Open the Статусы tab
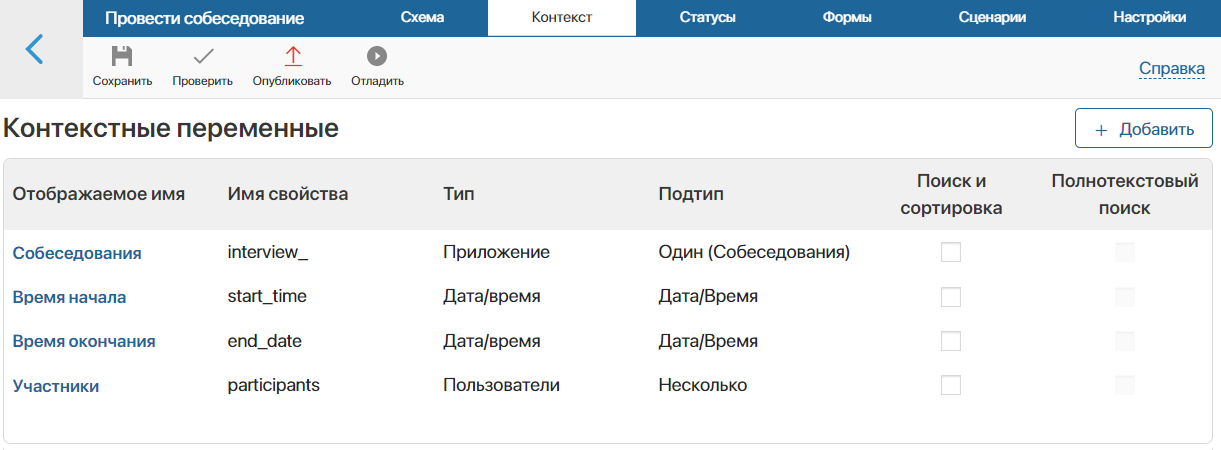This screenshot has width=1221, height=450. coord(707,18)
